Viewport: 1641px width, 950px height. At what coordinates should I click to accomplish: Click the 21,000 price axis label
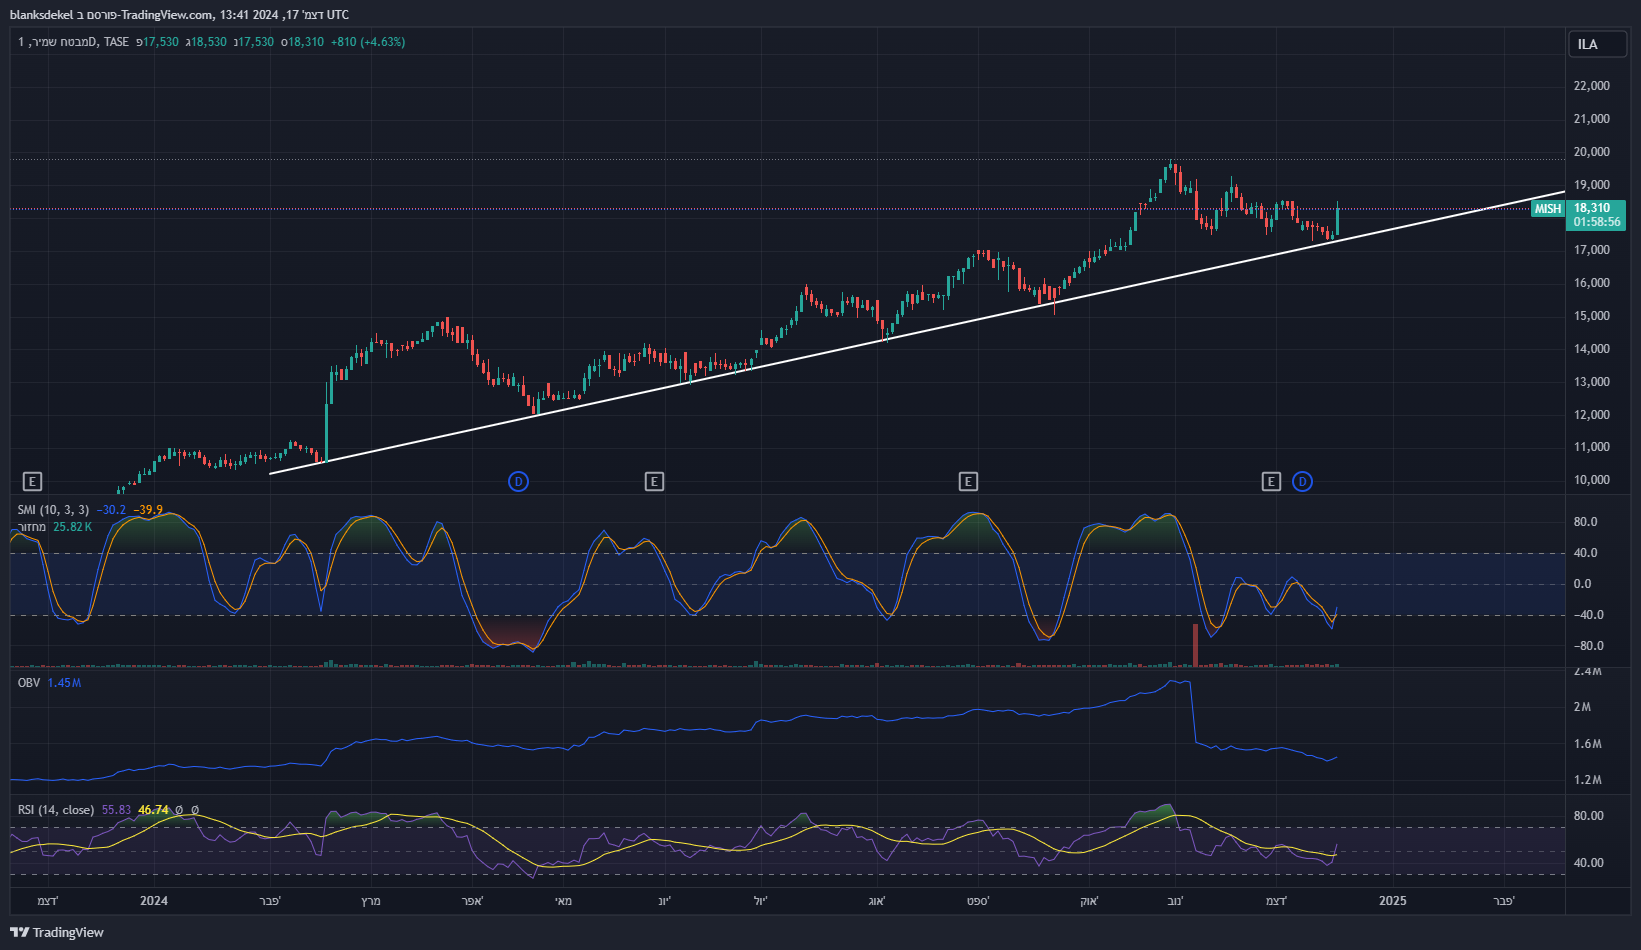pyautogui.click(x=1592, y=119)
